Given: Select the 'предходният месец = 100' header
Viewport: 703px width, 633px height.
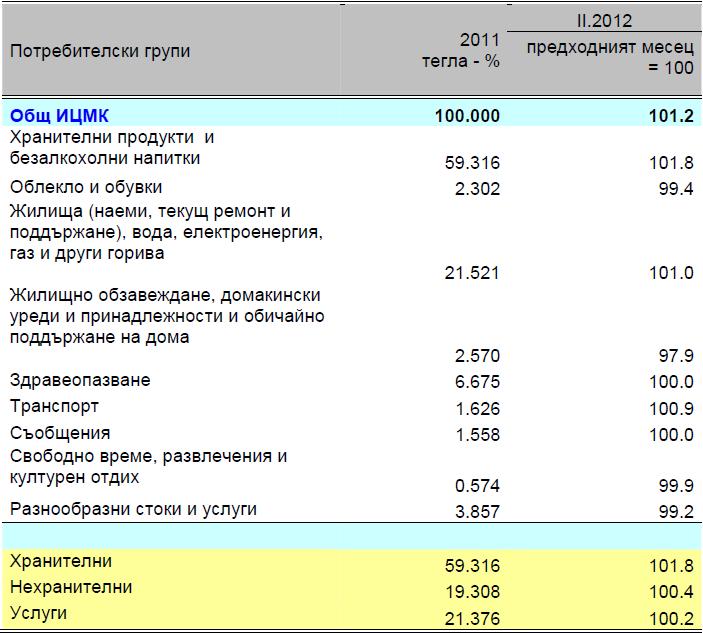Looking at the screenshot, I should tap(610, 57).
